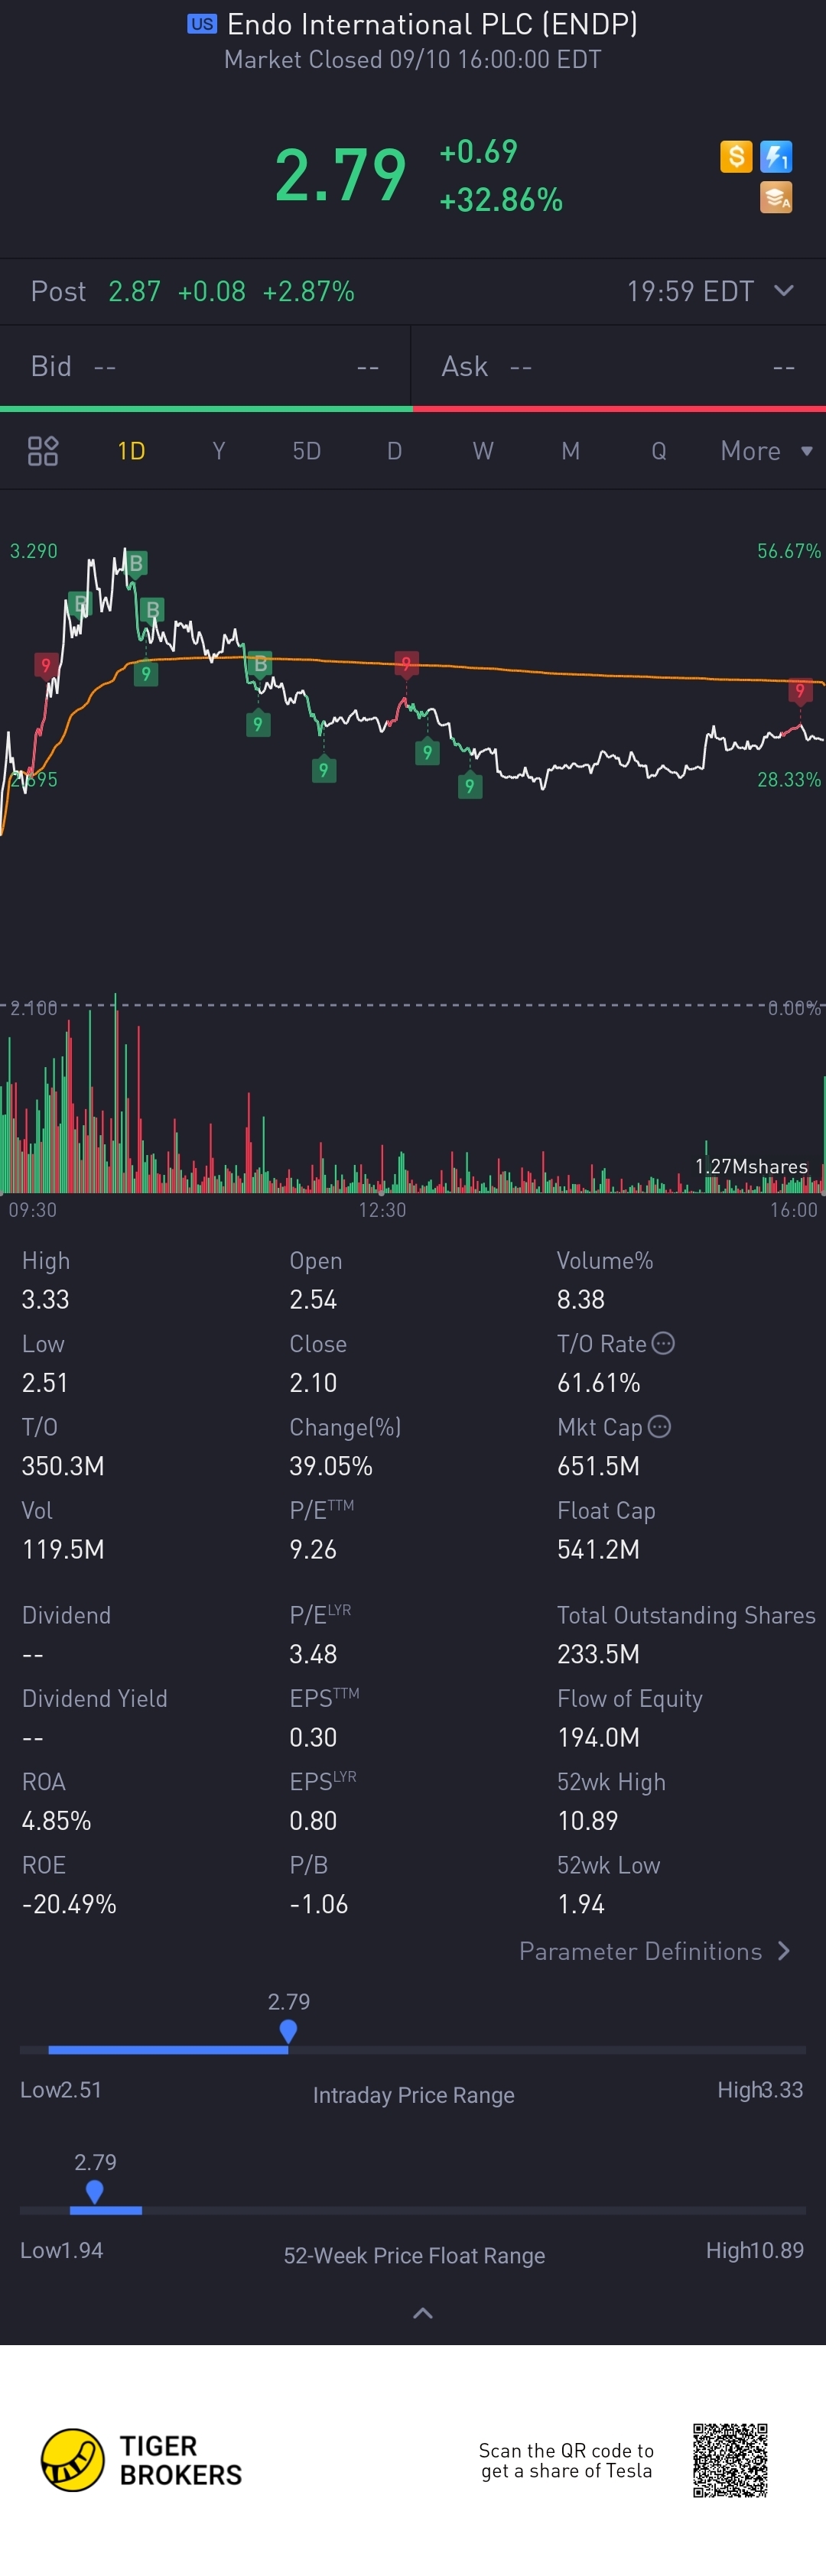Tap the 56.67% chart percentage label
Image resolution: width=826 pixels, height=2576 pixels.
click(789, 551)
